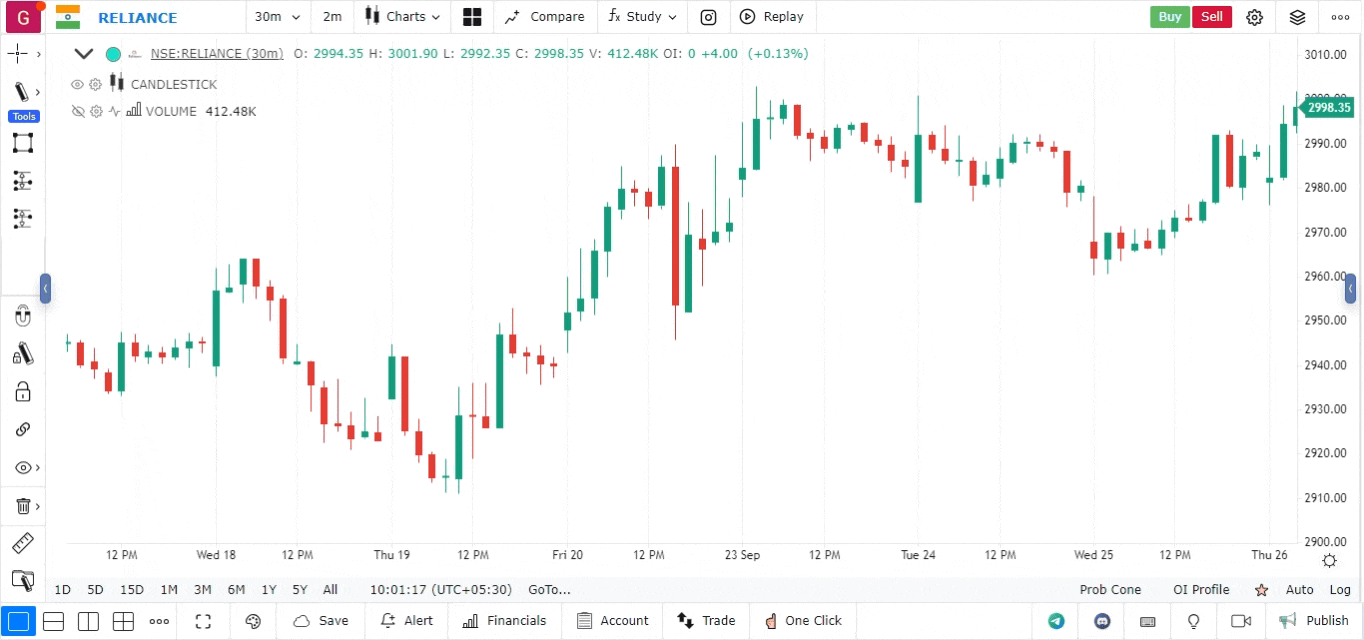Open the layers icon at top right
This screenshot has height=640, width=1364.
(x=1297, y=17)
